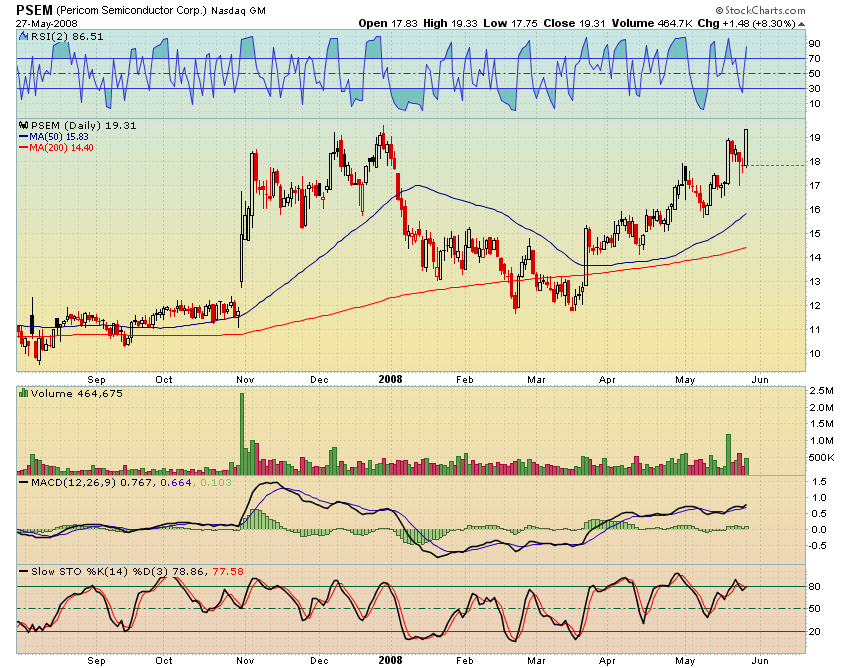Click the Apr label at the bottom time axis
This screenshot has height=668, width=850.
pos(607,660)
